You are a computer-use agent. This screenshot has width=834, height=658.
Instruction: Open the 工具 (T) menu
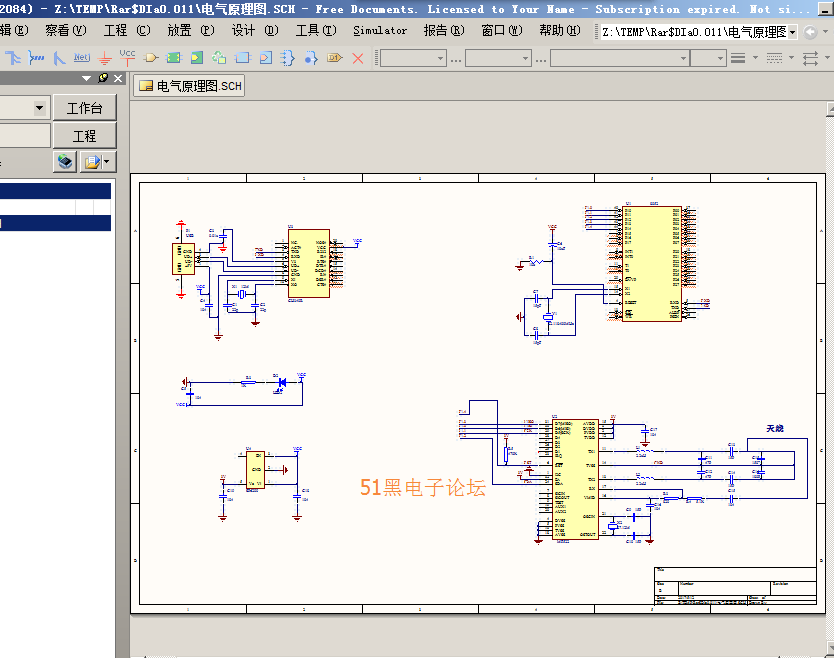click(x=316, y=31)
